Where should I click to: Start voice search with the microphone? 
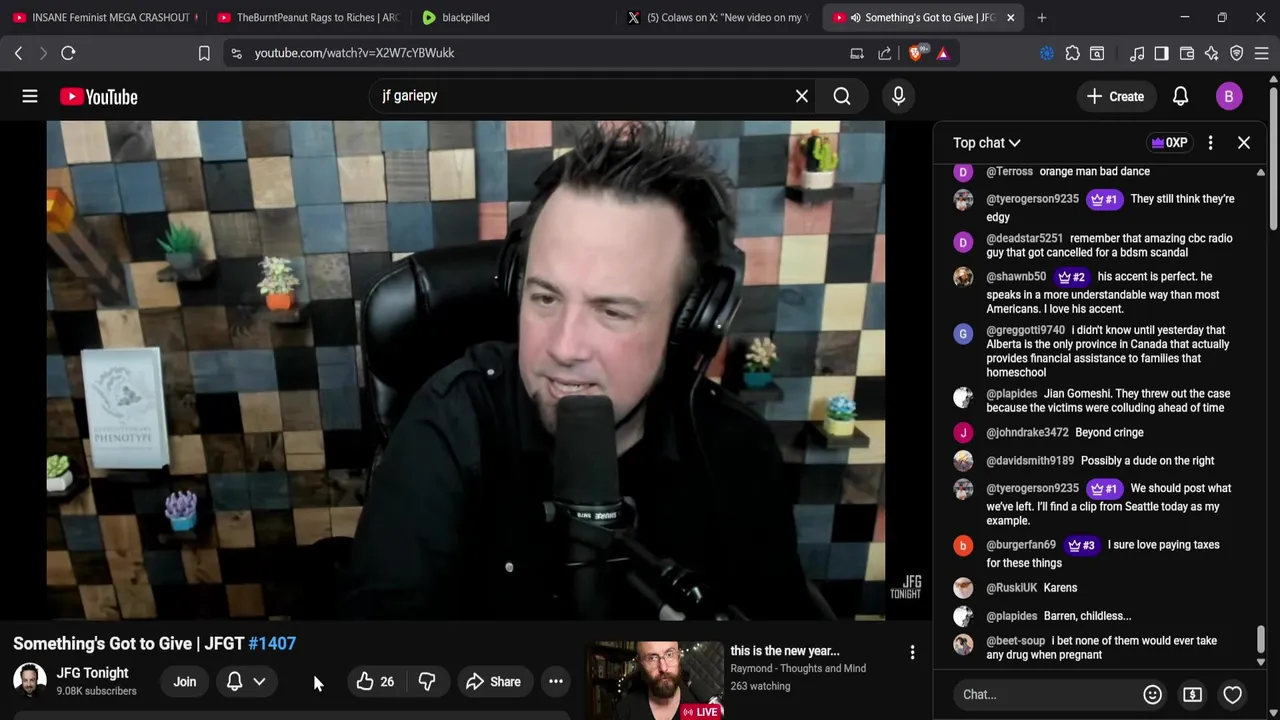898,96
